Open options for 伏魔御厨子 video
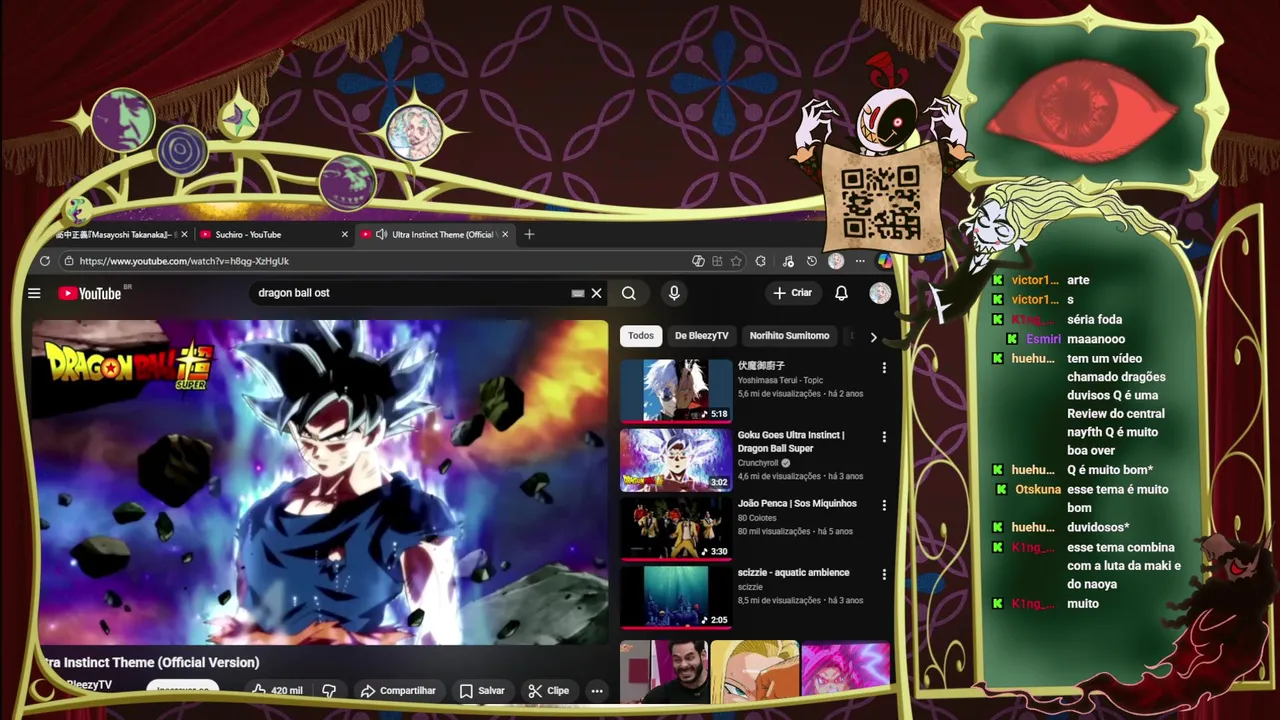Screen dimensions: 1280x720 pos(884,368)
